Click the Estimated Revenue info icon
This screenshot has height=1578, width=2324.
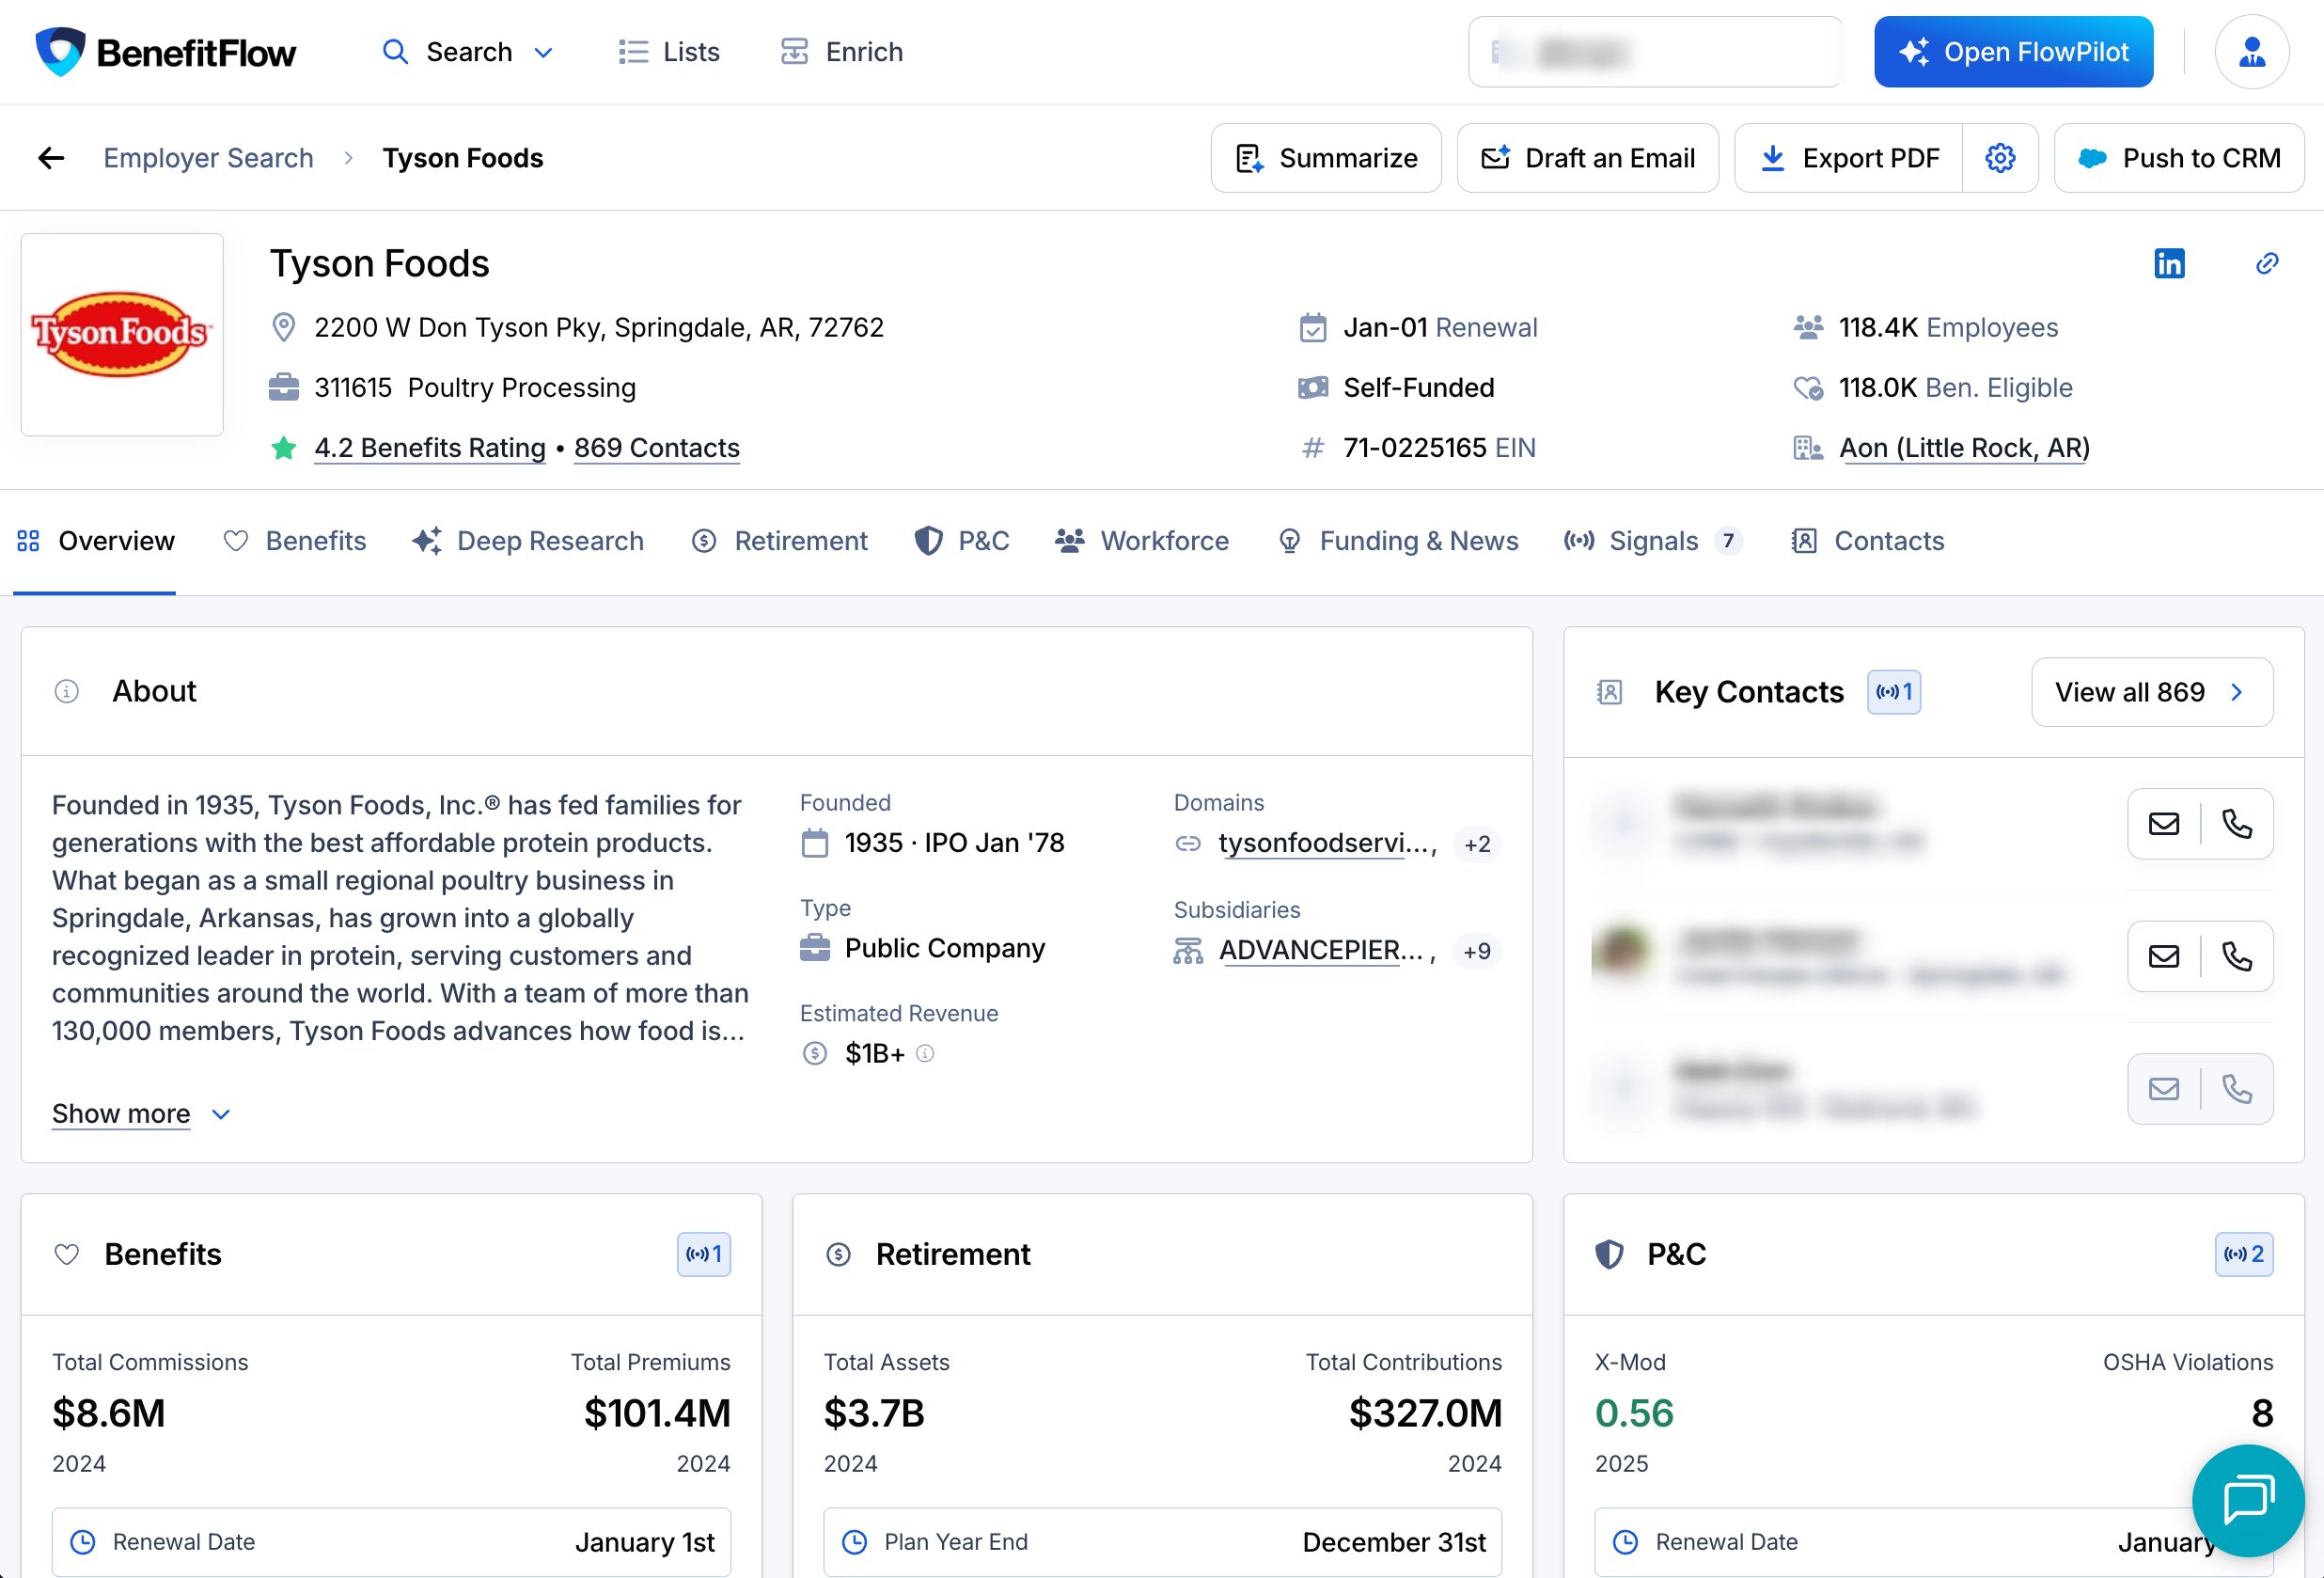coord(925,1053)
